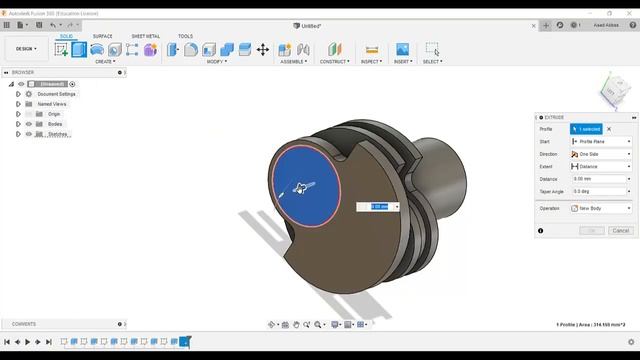Expand the Bodies folder
The width and height of the screenshot is (640, 360).
click(18, 124)
